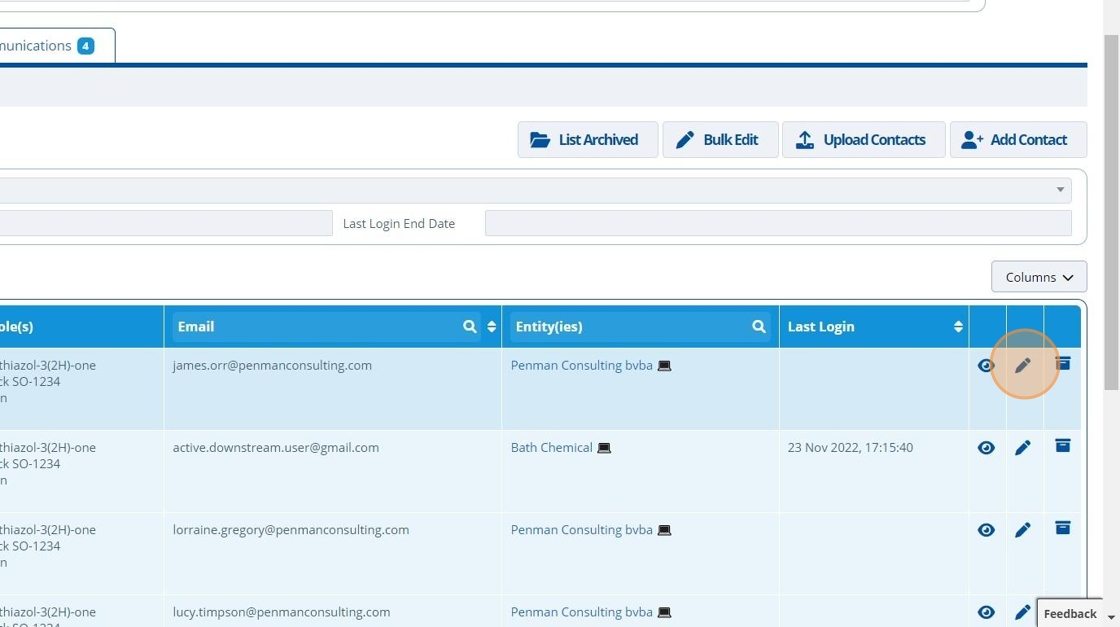Open Penman Consulting bvba in lorraine.gregory row
The width and height of the screenshot is (1120, 627).
pyautogui.click(x=581, y=530)
